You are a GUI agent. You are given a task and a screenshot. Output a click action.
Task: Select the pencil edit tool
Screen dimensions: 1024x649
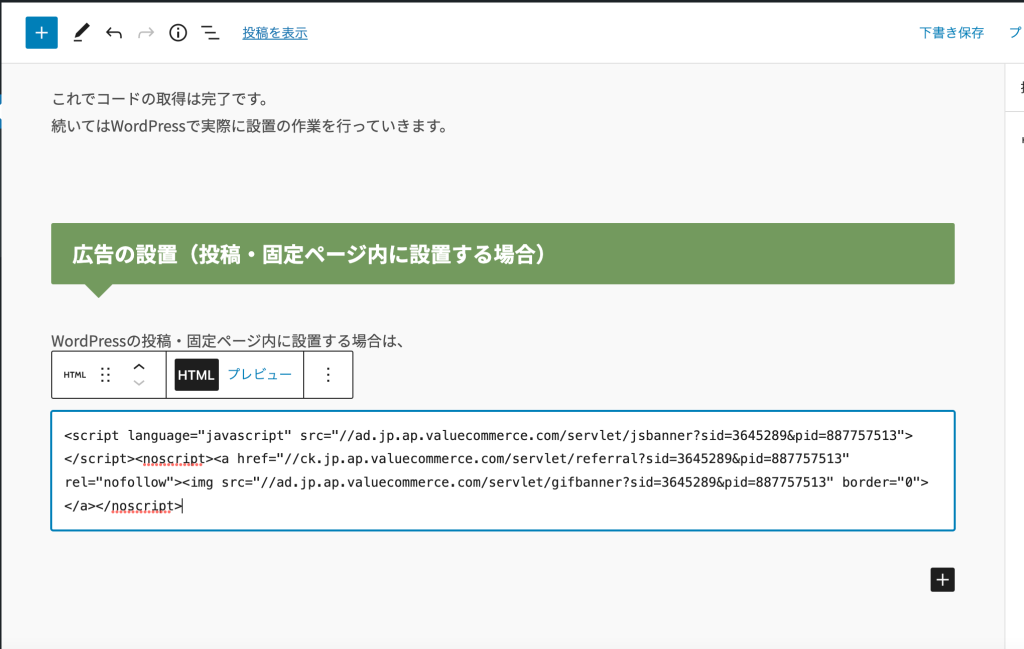tap(80, 33)
